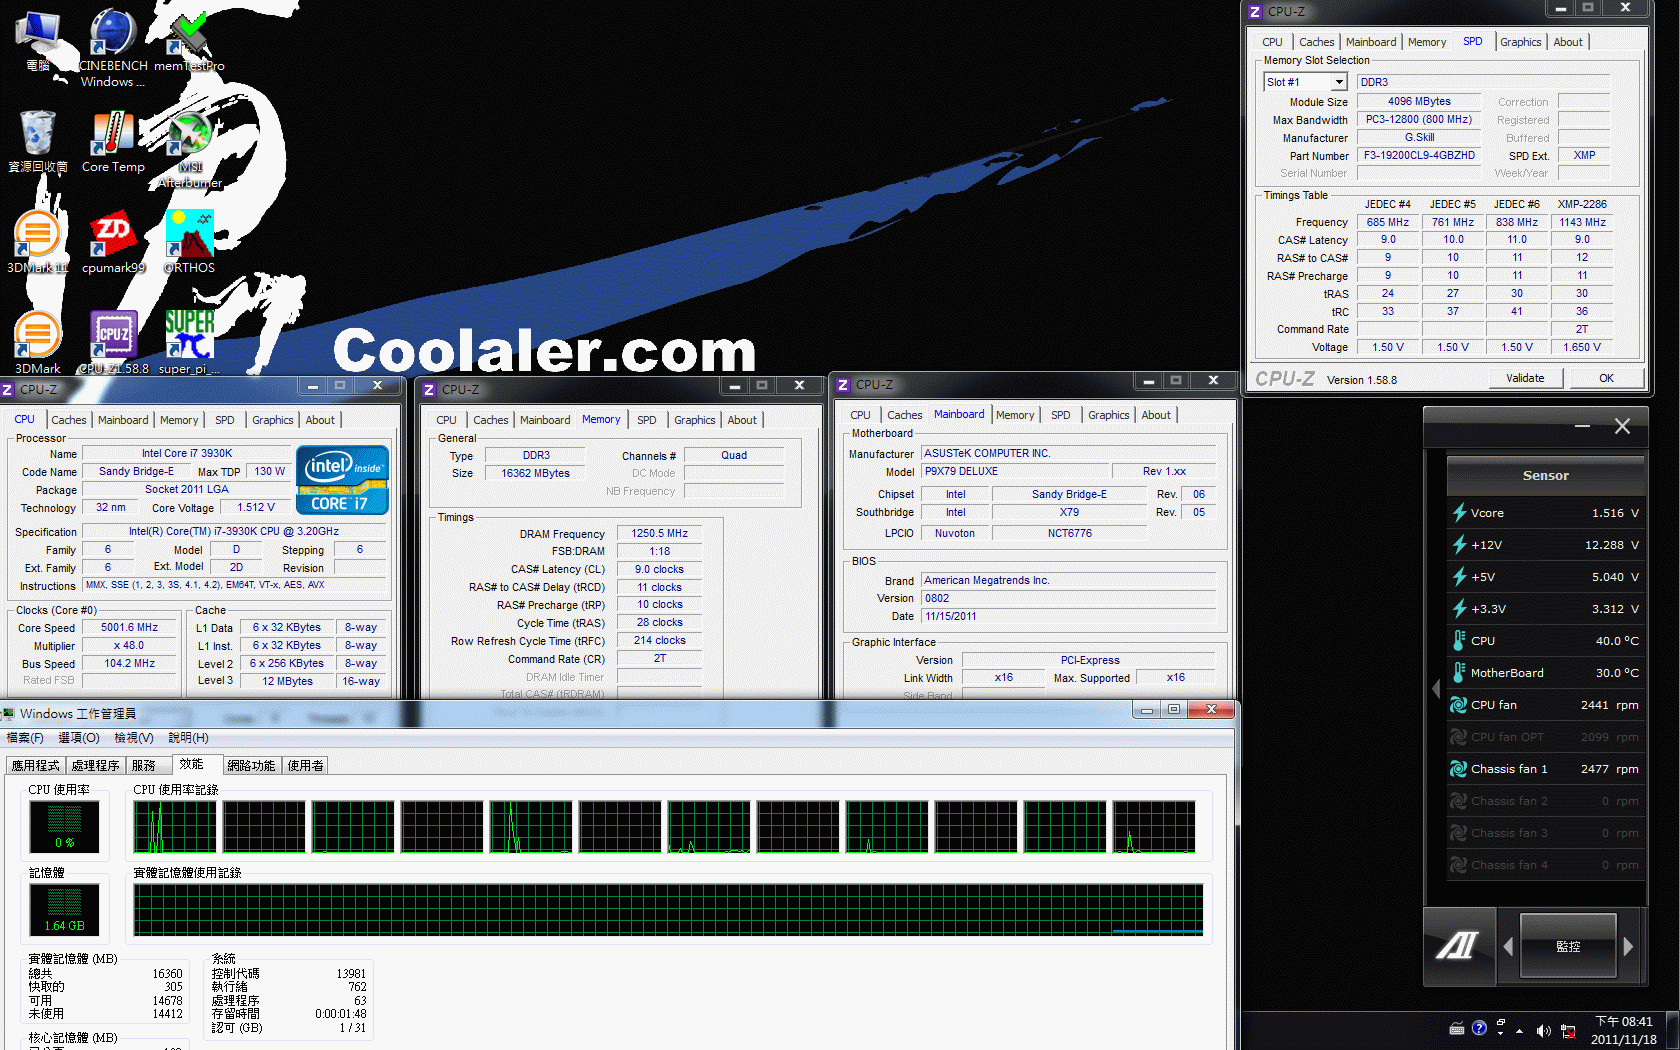This screenshot has height=1050, width=1680.
Task: Open Graphics tab in Memory CPU-Z window
Action: pyautogui.click(x=695, y=420)
